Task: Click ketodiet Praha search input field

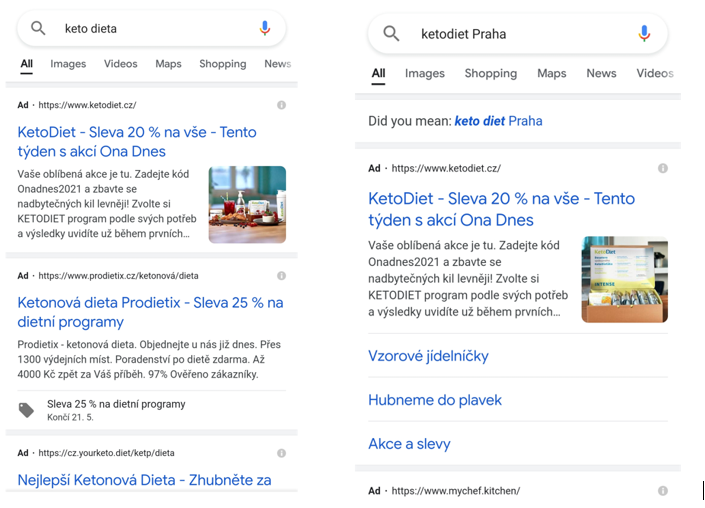Action: click(518, 34)
